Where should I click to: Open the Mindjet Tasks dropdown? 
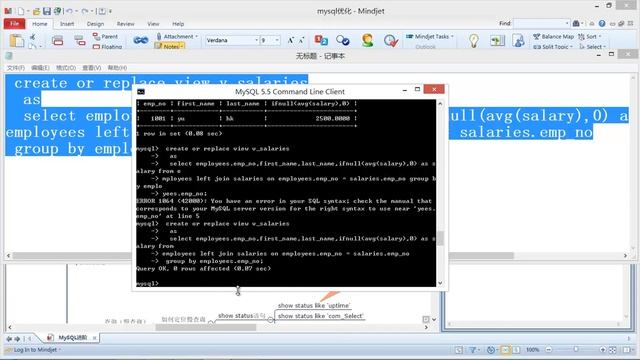(x=430, y=36)
